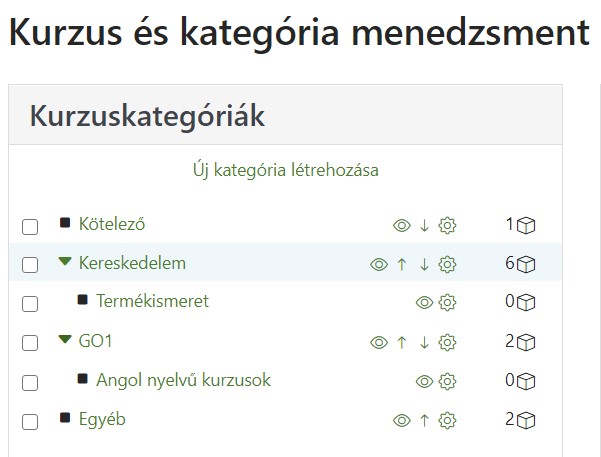The height and width of the screenshot is (457, 601).
Task: Open gear settings for Angol nyelvű kurzusok
Action: [447, 381]
